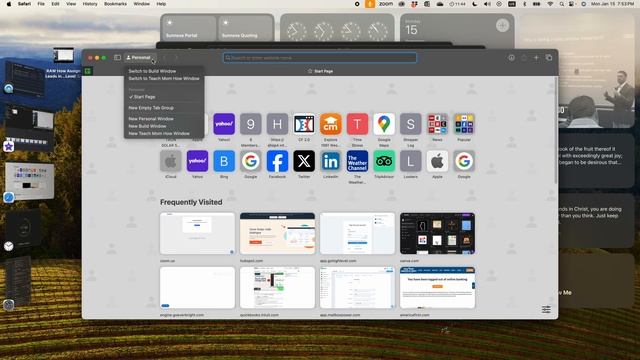Open the orange cm favorite

[x=331, y=124]
